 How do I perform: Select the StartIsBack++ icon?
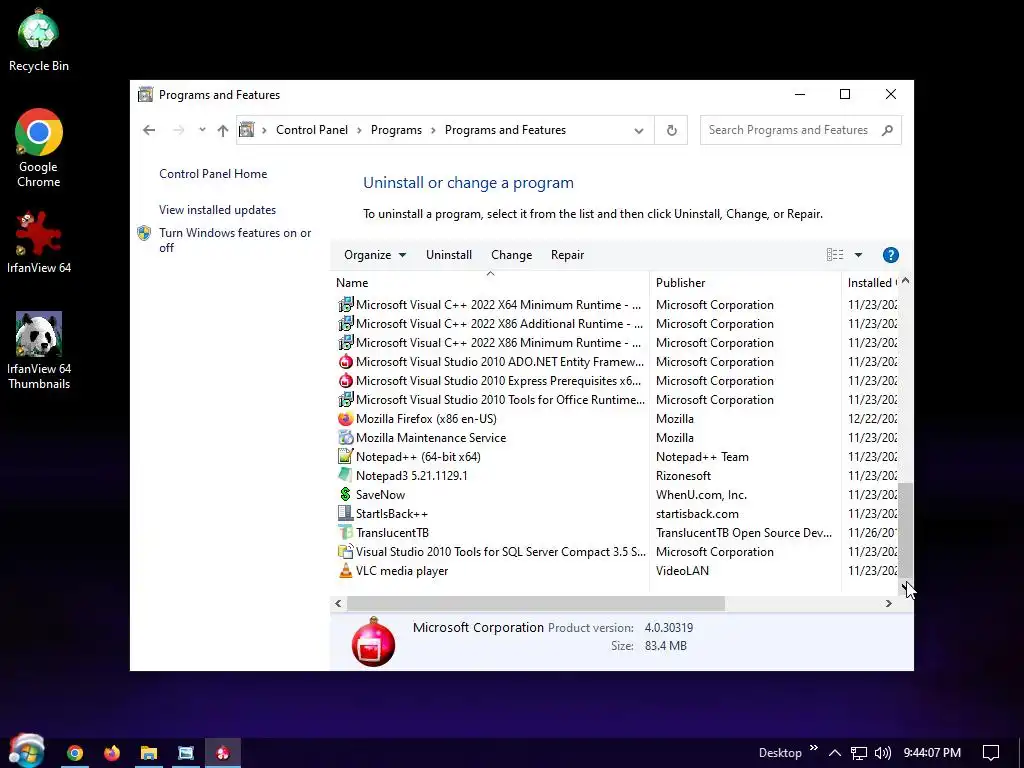coord(345,513)
